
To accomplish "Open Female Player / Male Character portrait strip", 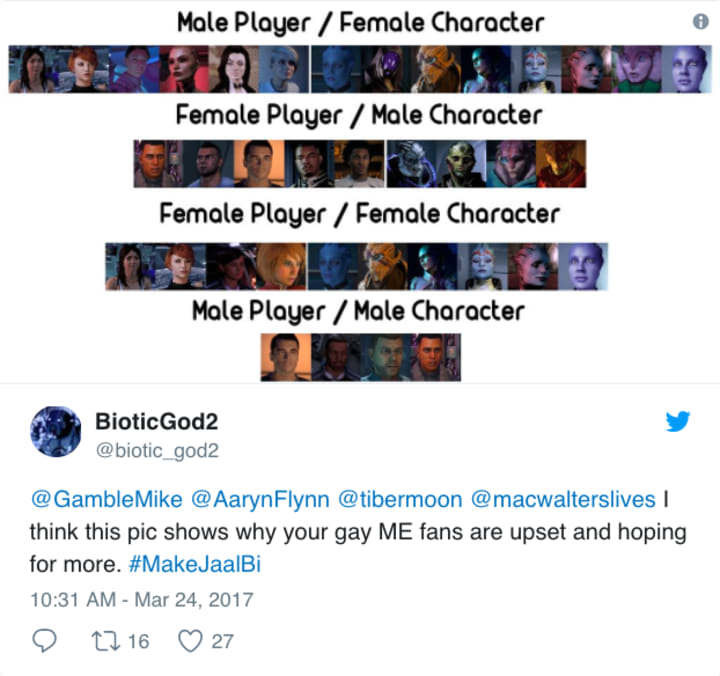I will [x=360, y=164].
